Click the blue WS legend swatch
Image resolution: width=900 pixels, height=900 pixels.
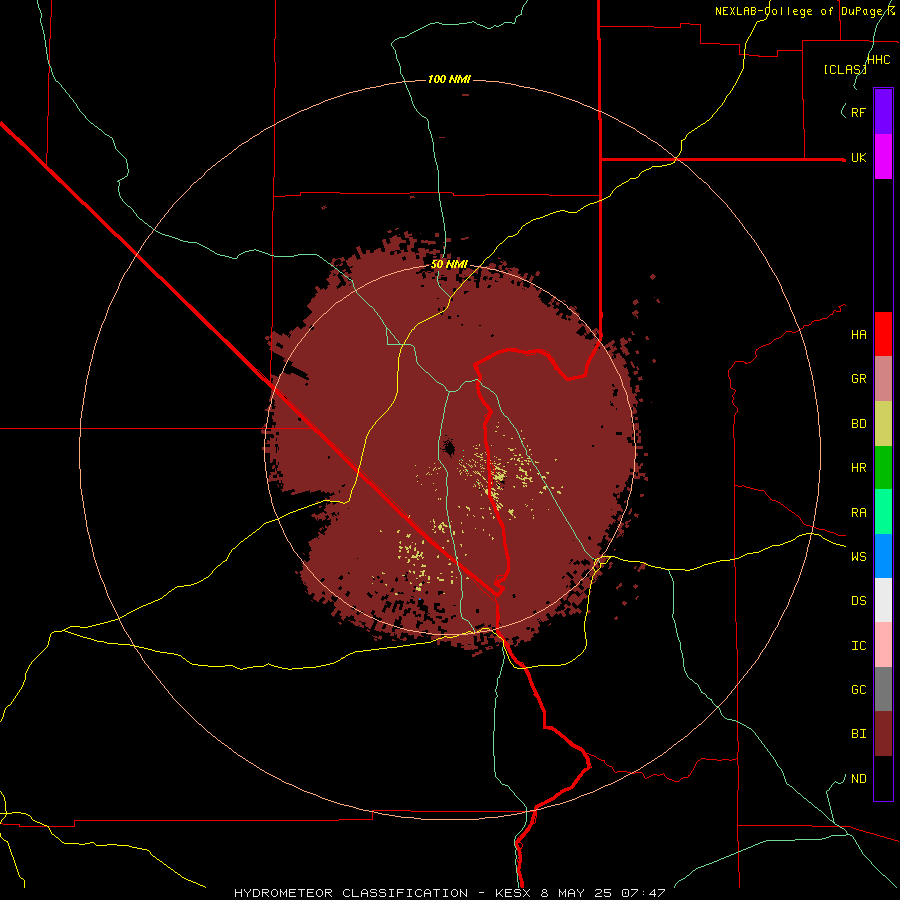click(883, 556)
